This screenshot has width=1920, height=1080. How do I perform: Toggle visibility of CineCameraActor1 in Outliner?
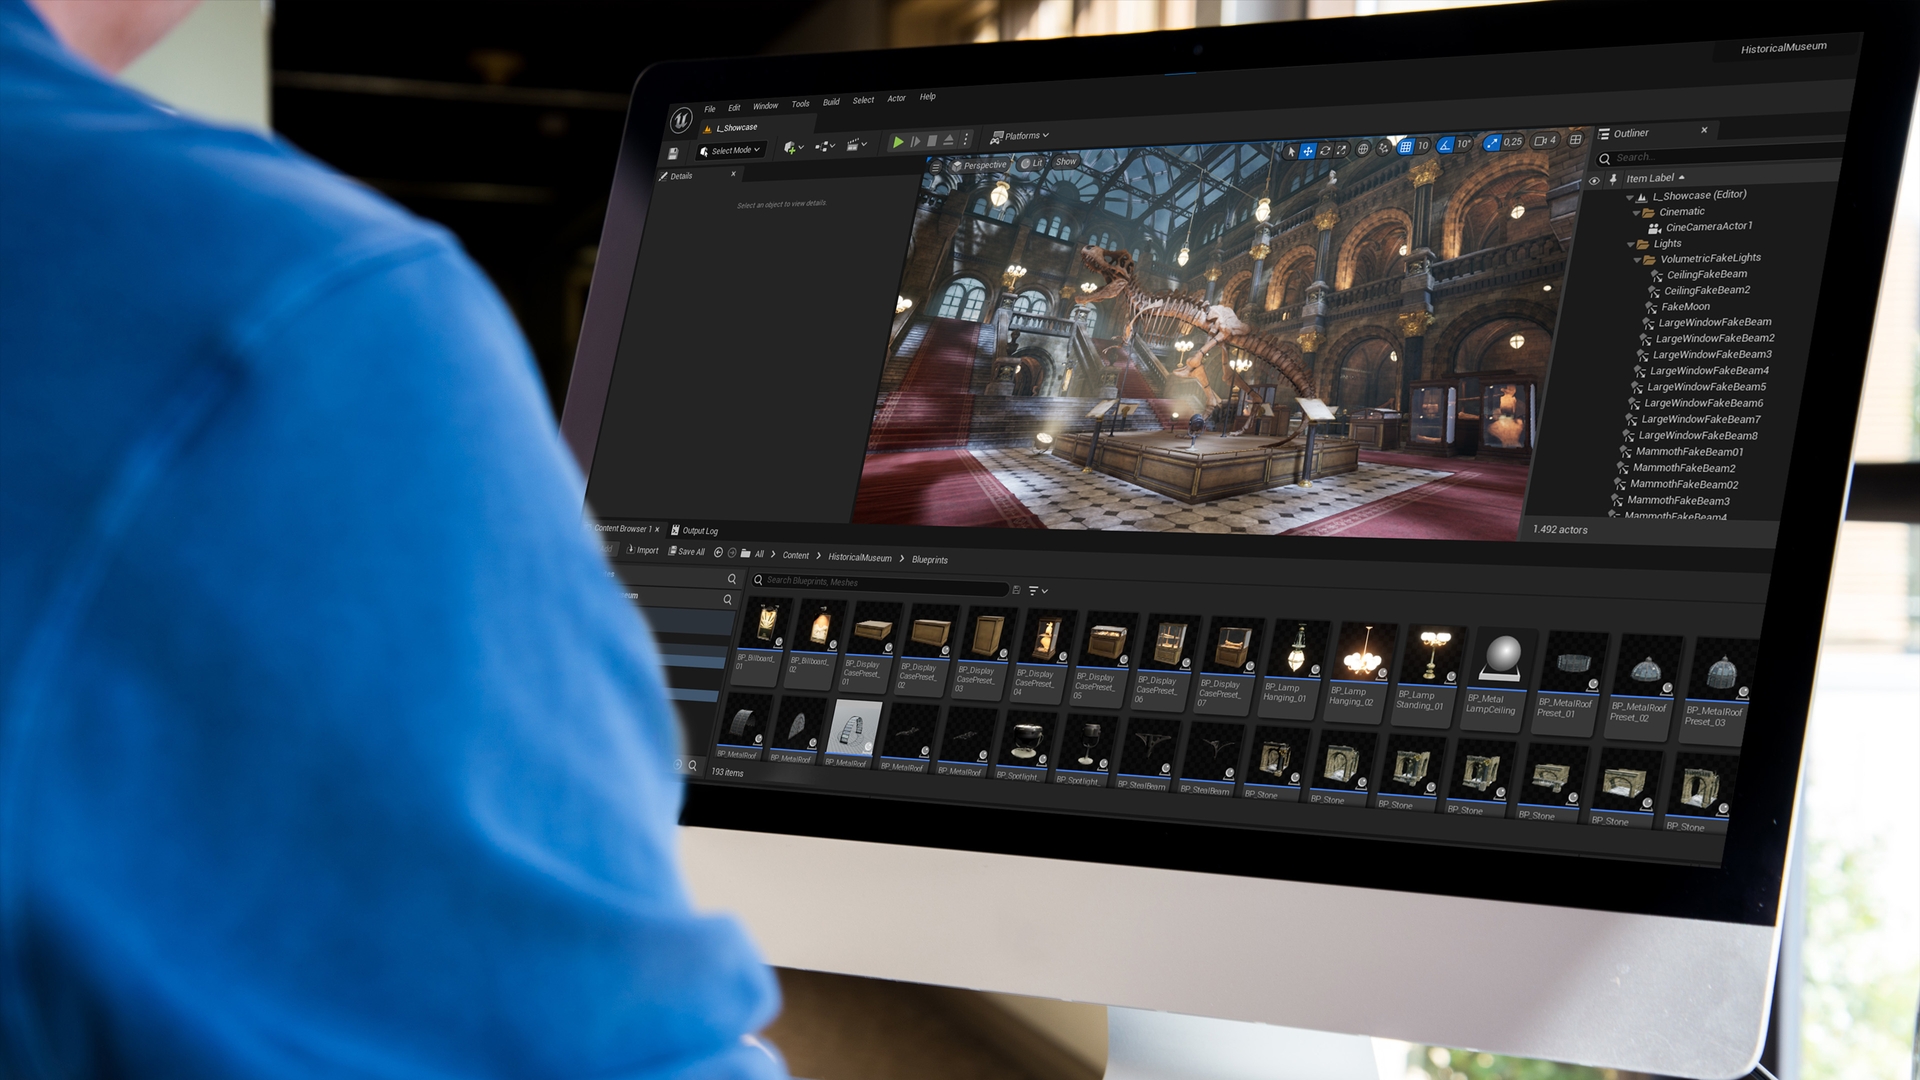1596,227
